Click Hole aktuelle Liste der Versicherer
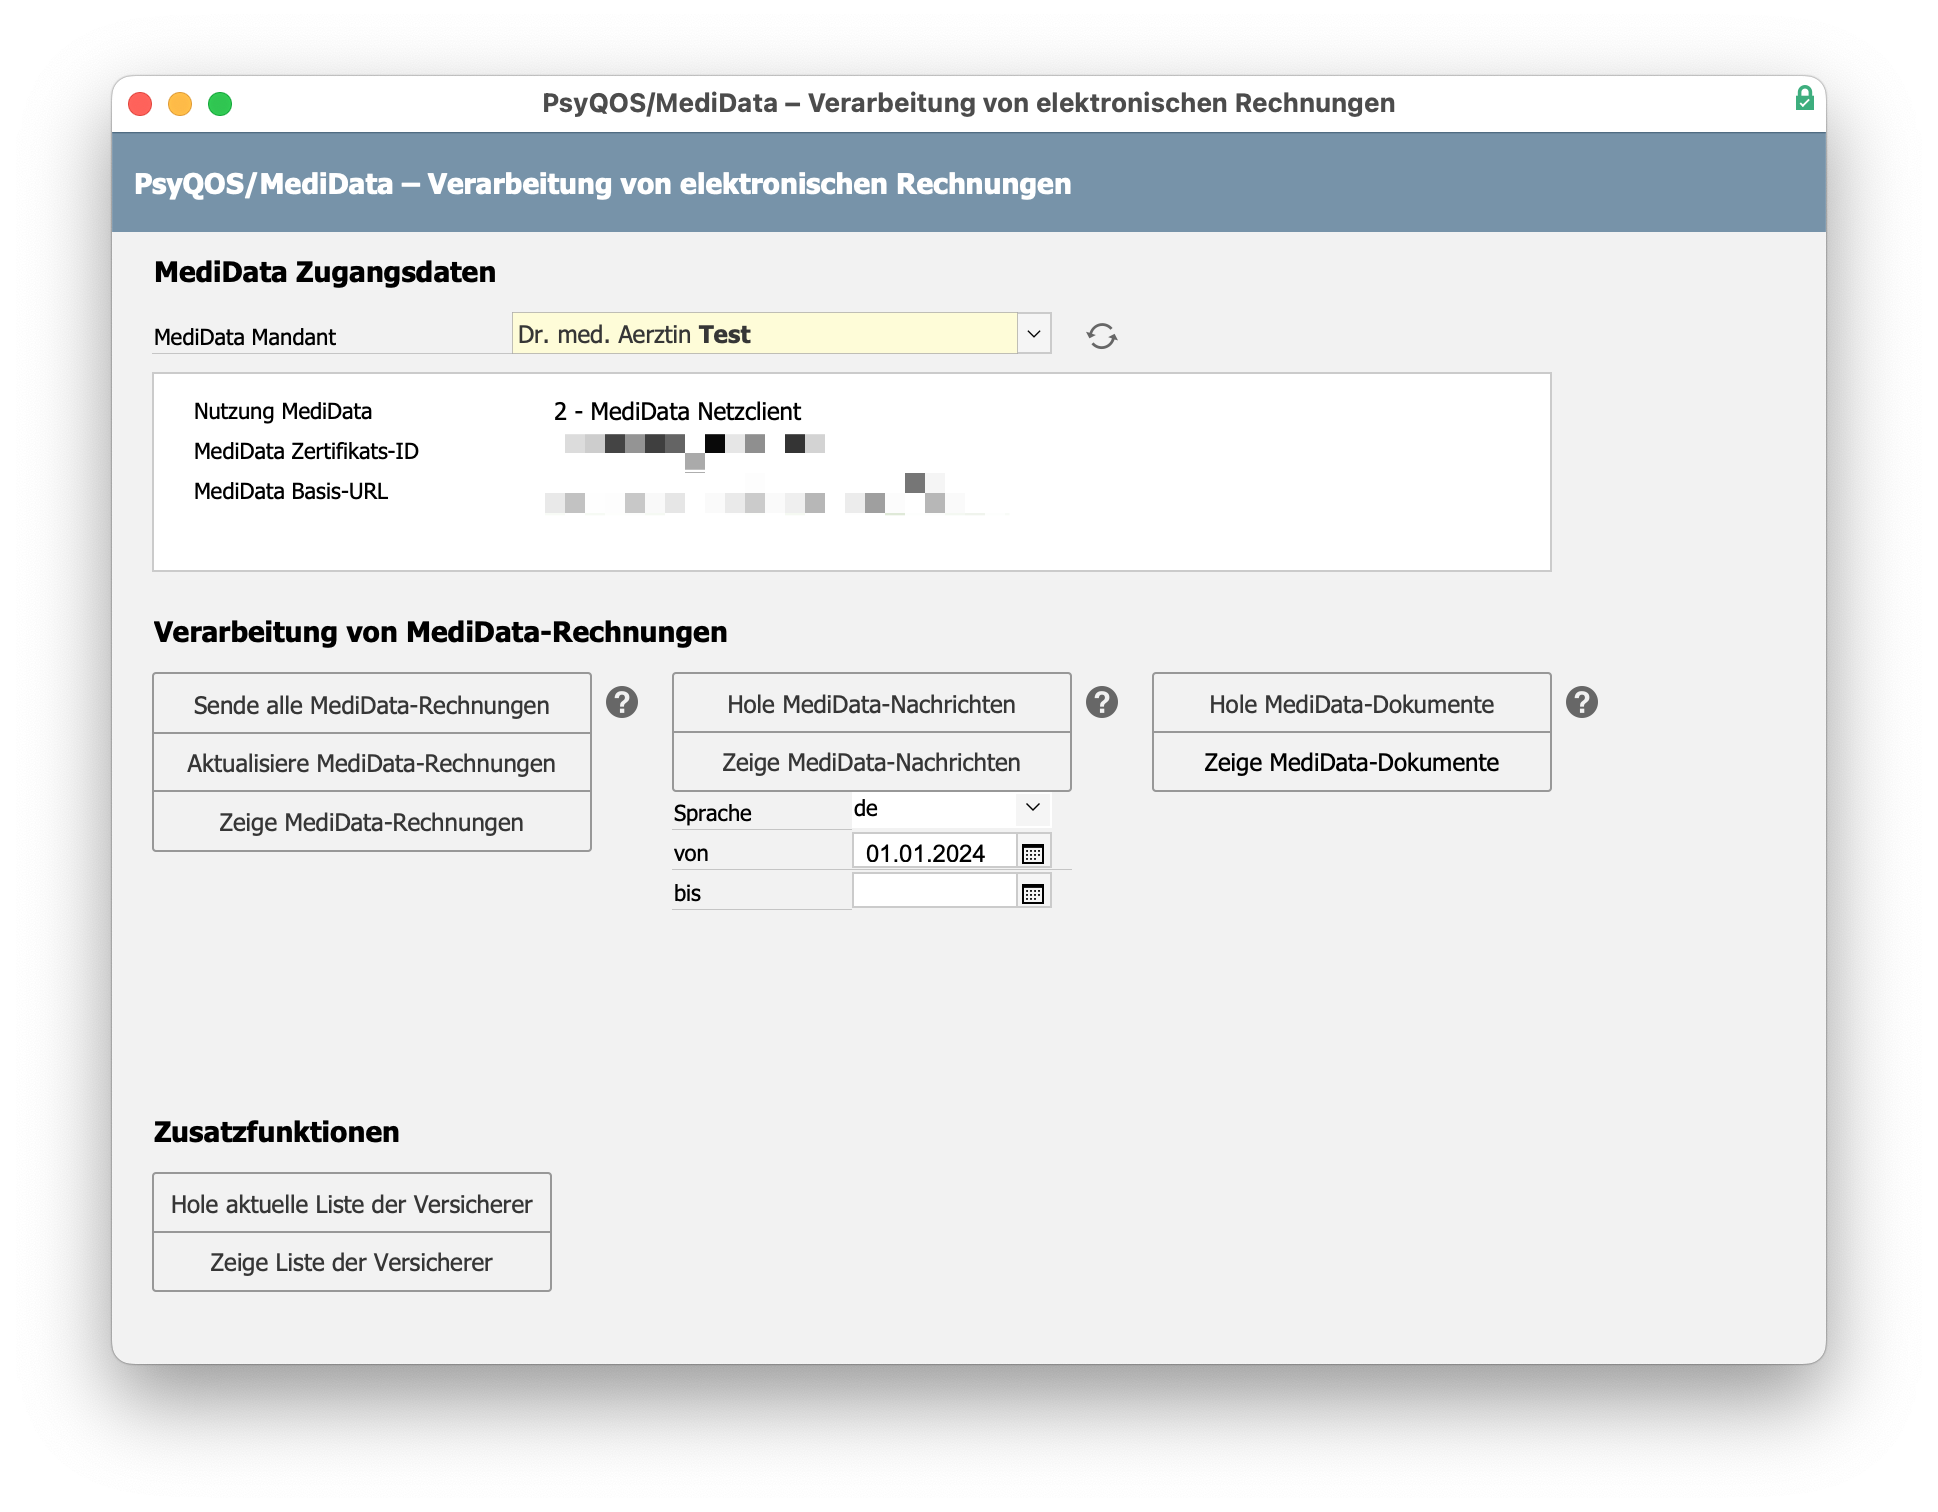The image size is (1938, 1512). [x=351, y=1203]
